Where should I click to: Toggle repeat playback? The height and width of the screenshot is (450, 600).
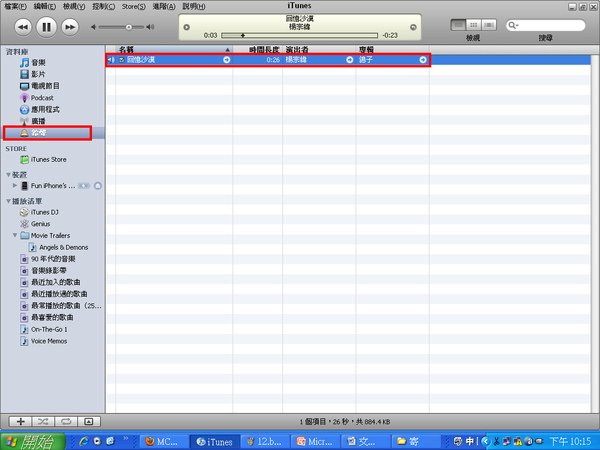(x=66, y=422)
